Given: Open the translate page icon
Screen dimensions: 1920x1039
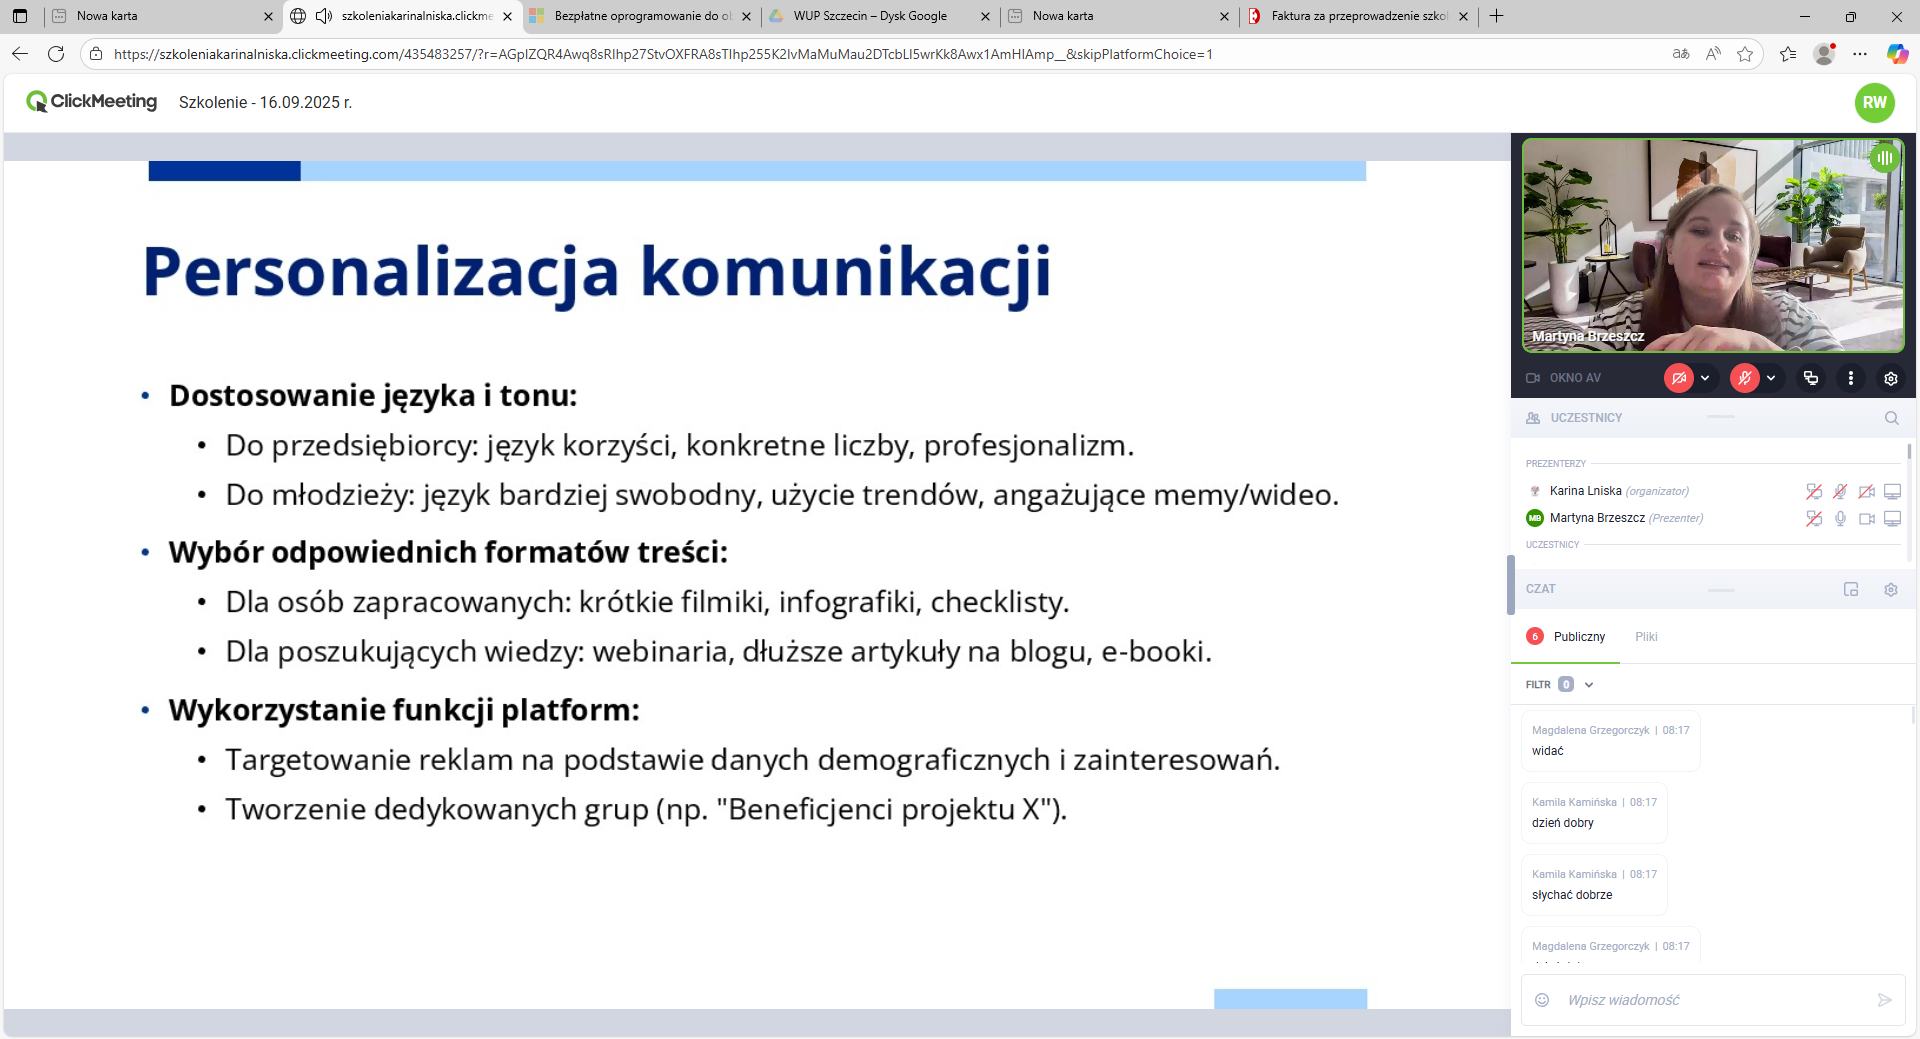Looking at the screenshot, I should (x=1681, y=54).
